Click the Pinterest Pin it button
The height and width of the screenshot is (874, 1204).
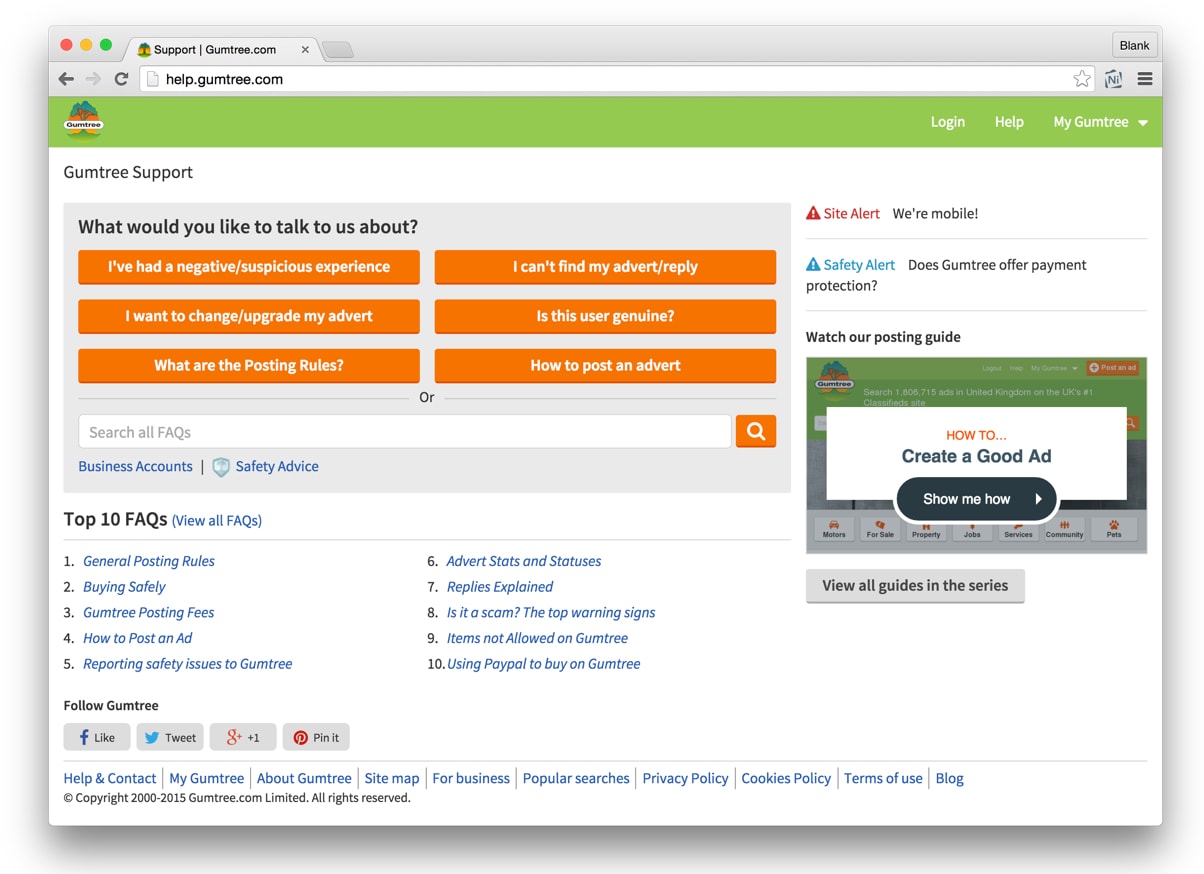click(316, 737)
